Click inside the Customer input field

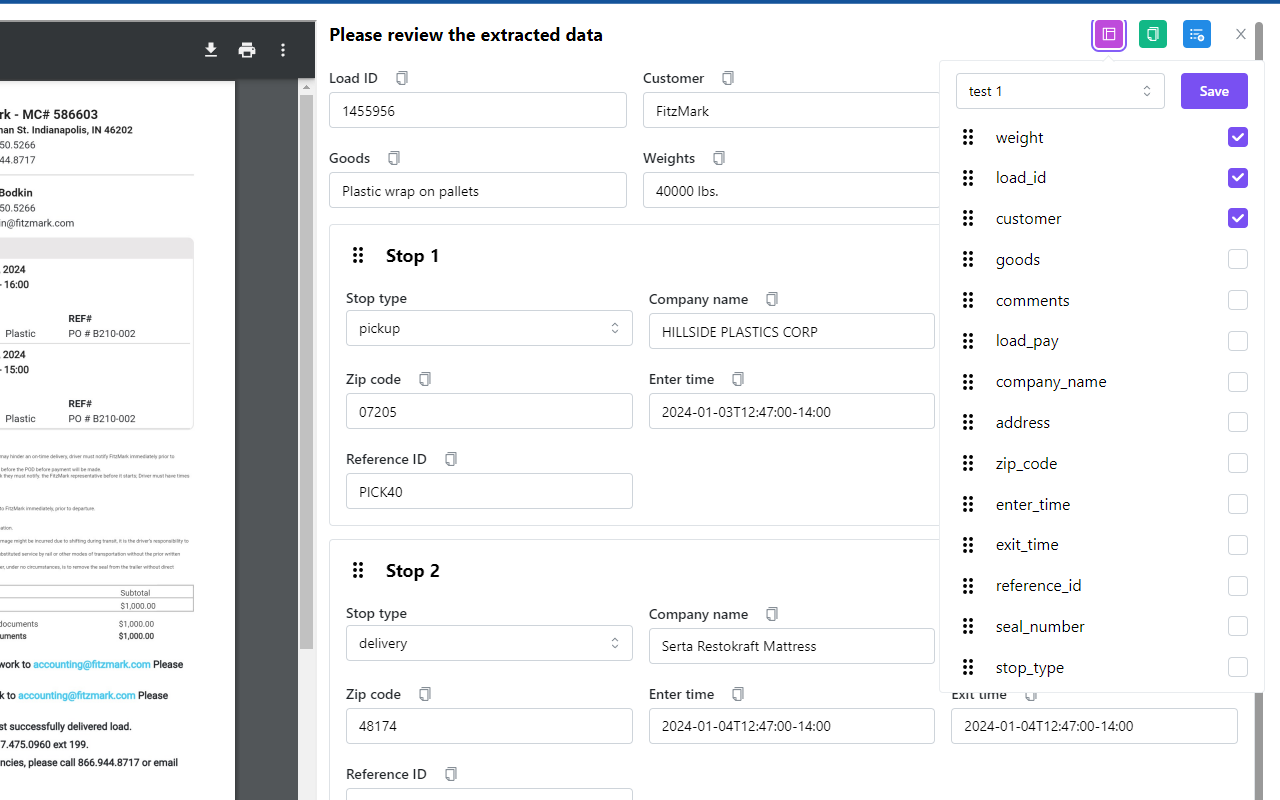click(x=790, y=110)
